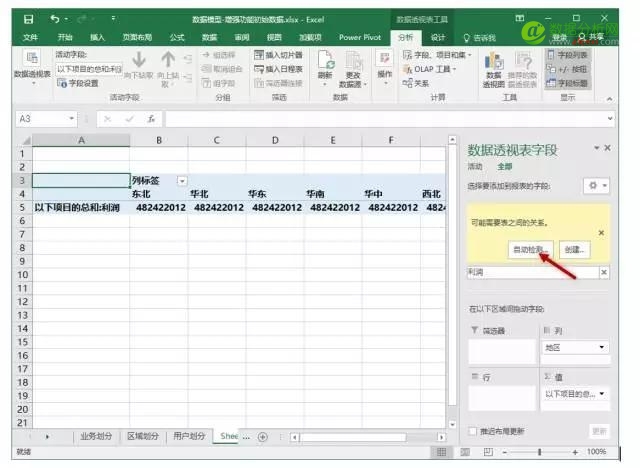Switch to Page Layout view in status bar

465,452
